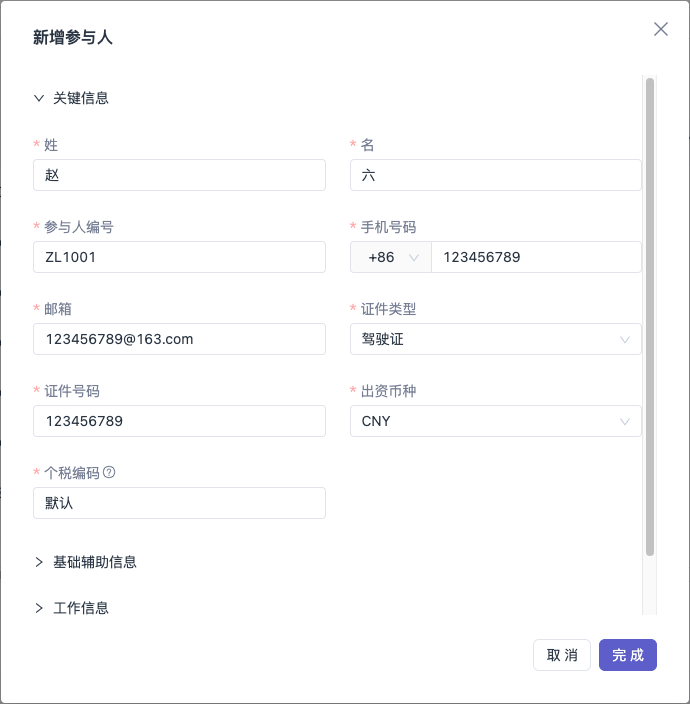This screenshot has width=690, height=704.
Task: Click the 取消 button
Action: pos(562,655)
